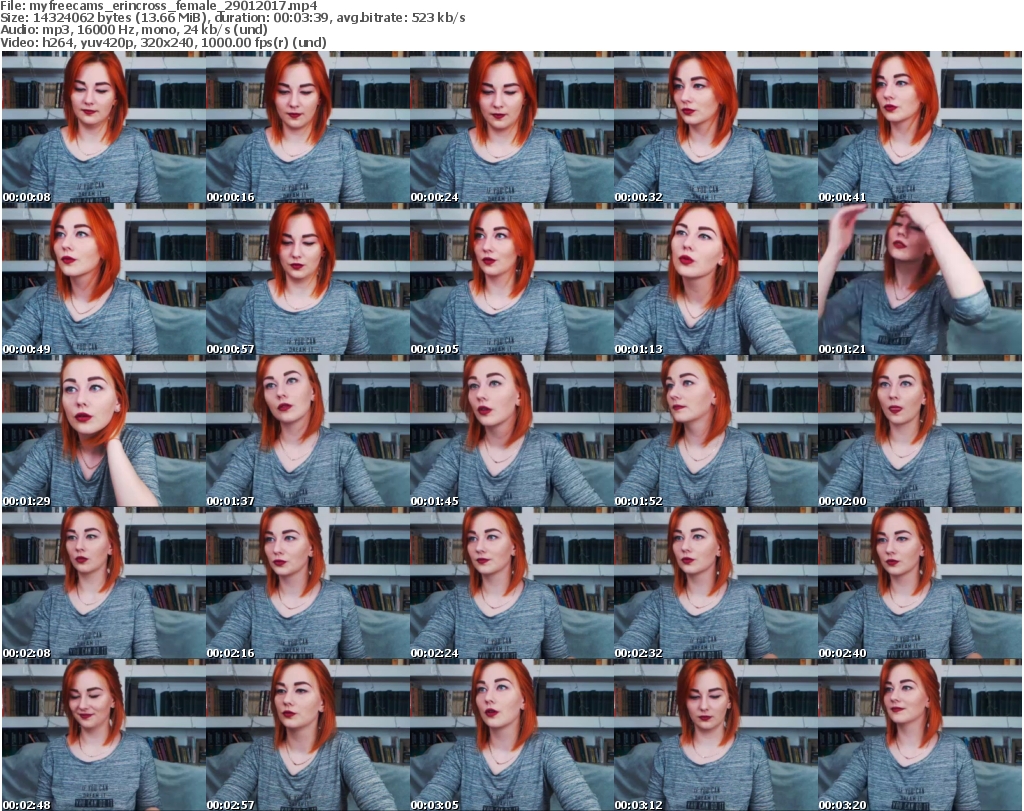Select the frame stamped 00:03:05
This screenshot has width=1024, height=811.
pos(511,736)
